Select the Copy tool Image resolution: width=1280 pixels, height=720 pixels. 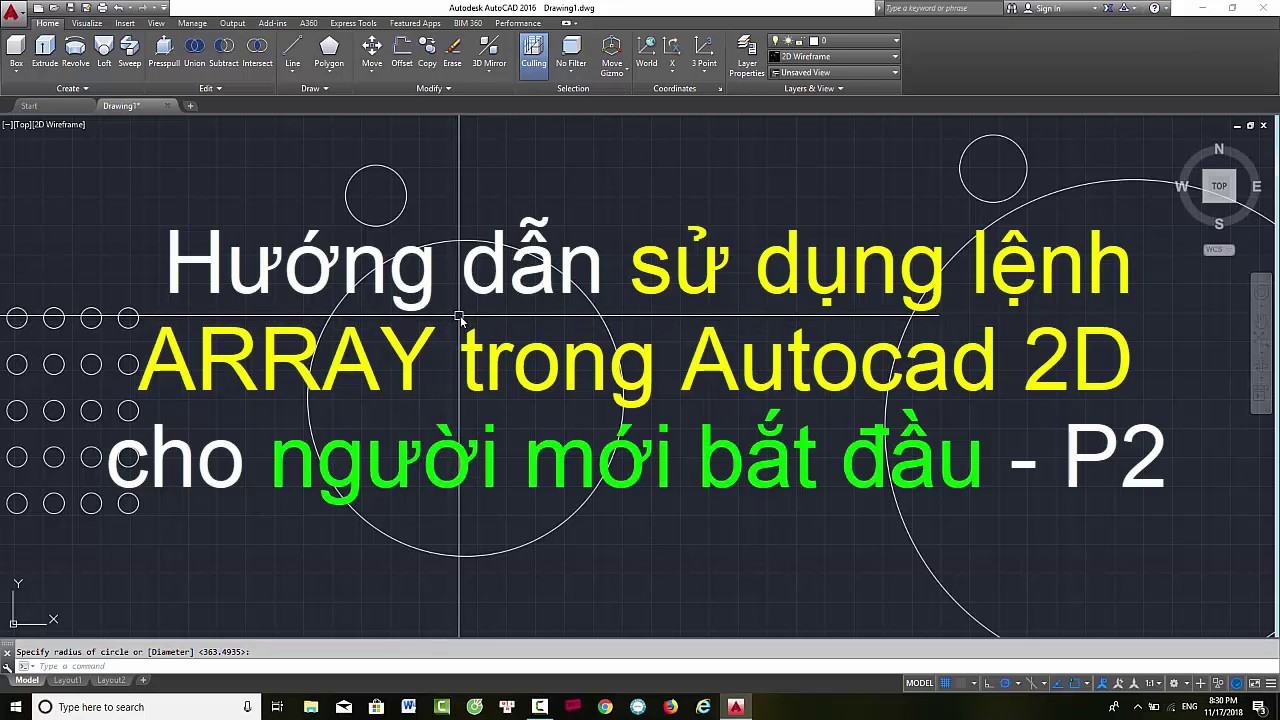[427, 52]
